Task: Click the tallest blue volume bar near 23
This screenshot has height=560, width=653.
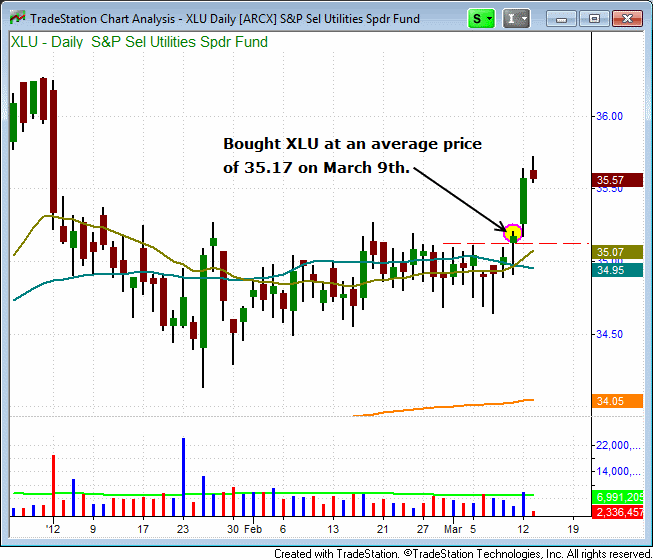Action: point(183,477)
